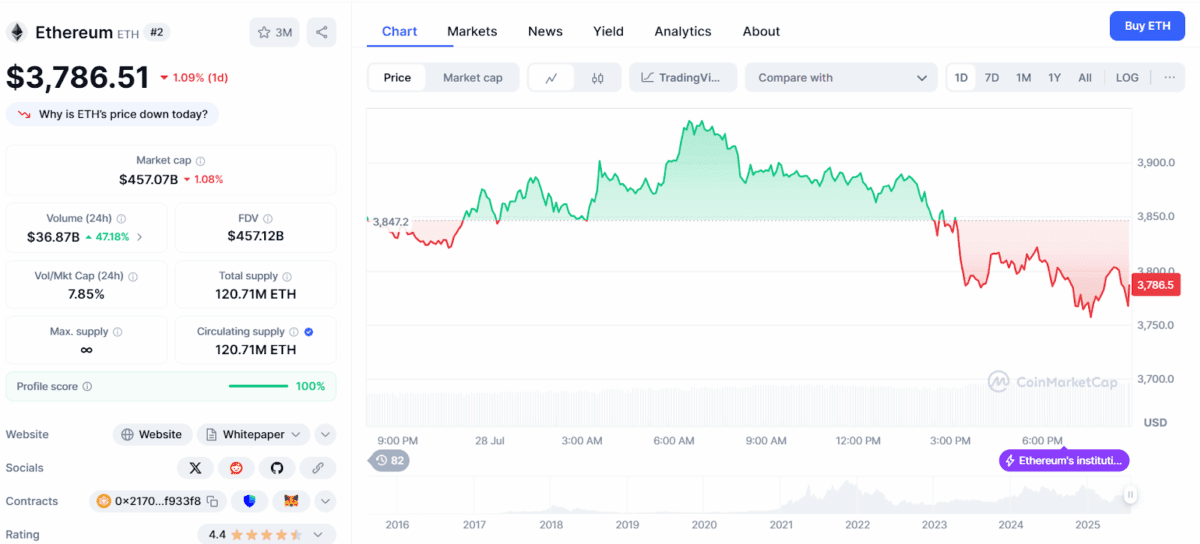Screen dimensions: 1200x544
Task: Click Profile score info icon
Action: [87, 387]
